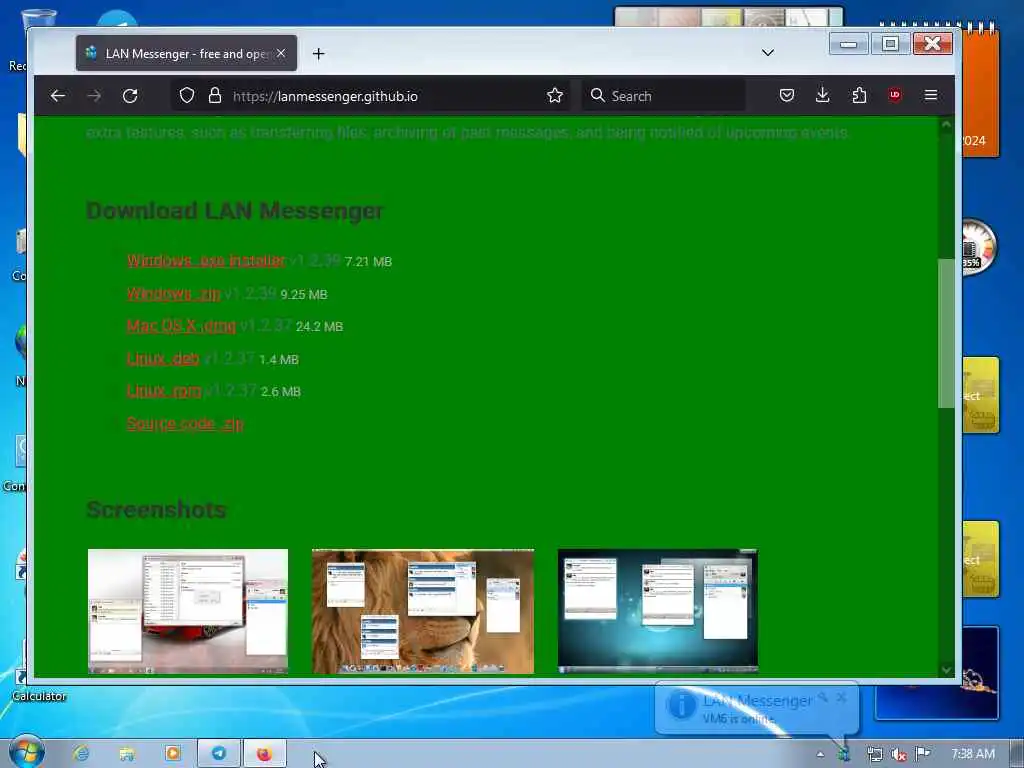Expand the list all tabs chevron
Screen dimensions: 1024x768
click(768, 53)
